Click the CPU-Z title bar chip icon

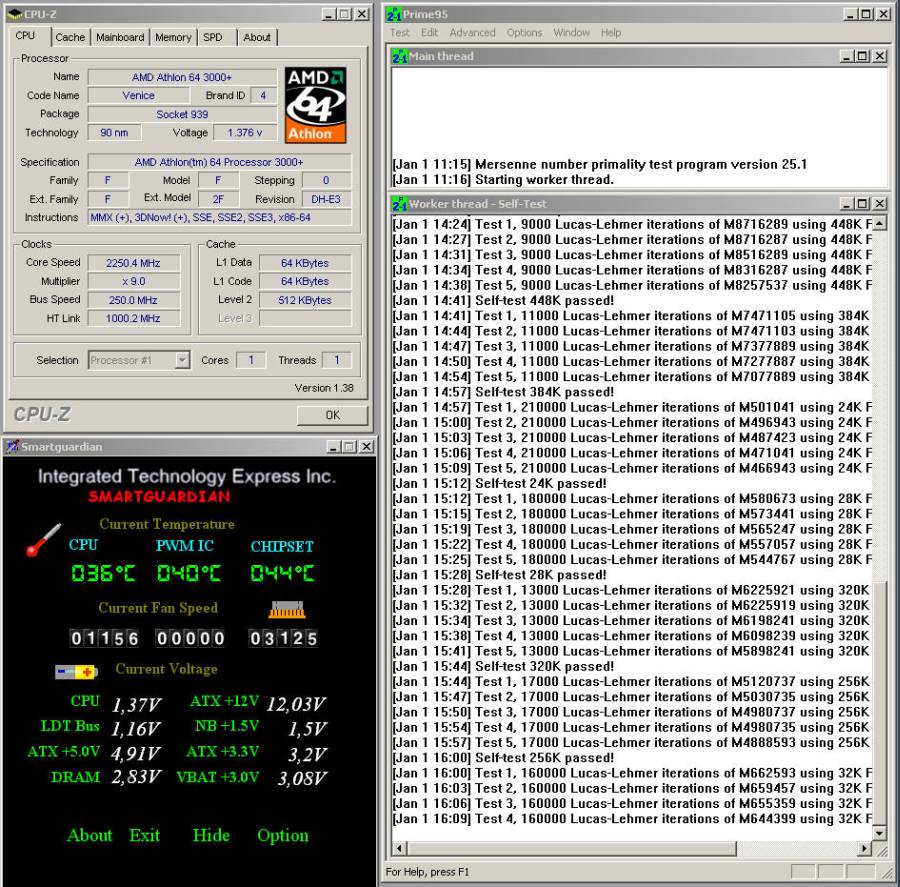click(14, 14)
